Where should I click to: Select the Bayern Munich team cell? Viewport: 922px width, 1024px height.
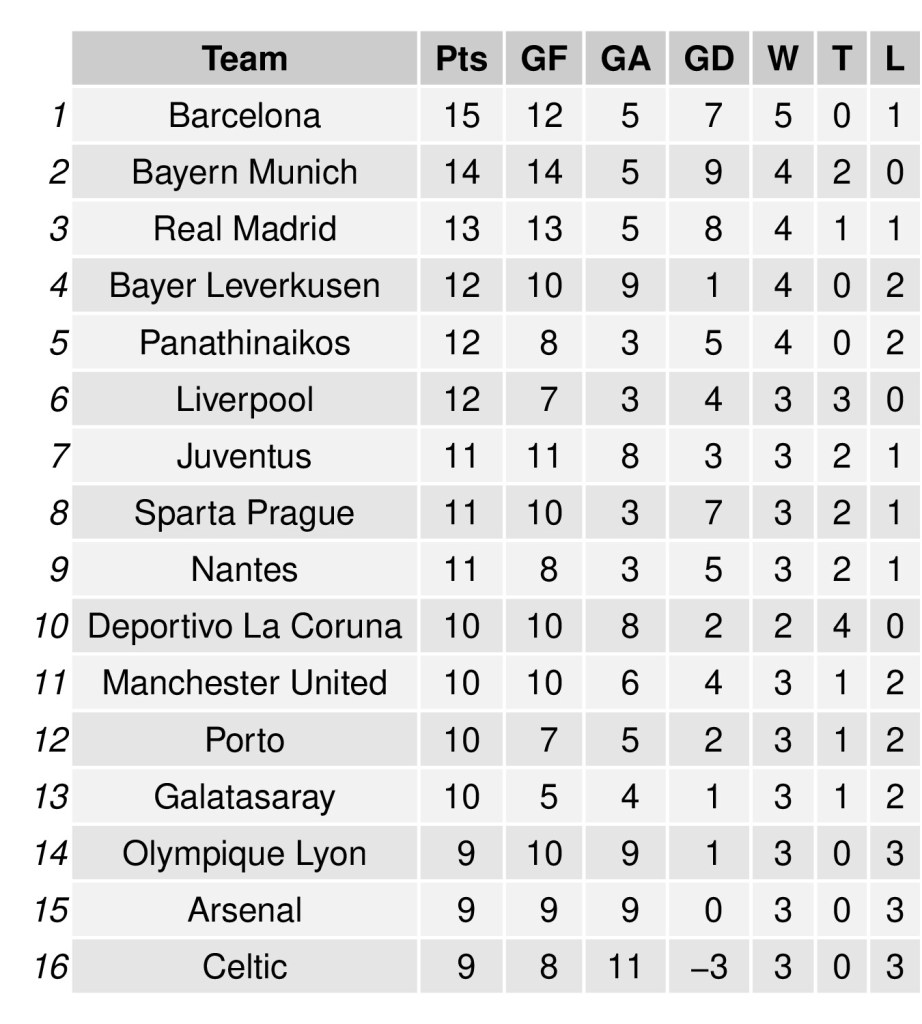pos(245,172)
